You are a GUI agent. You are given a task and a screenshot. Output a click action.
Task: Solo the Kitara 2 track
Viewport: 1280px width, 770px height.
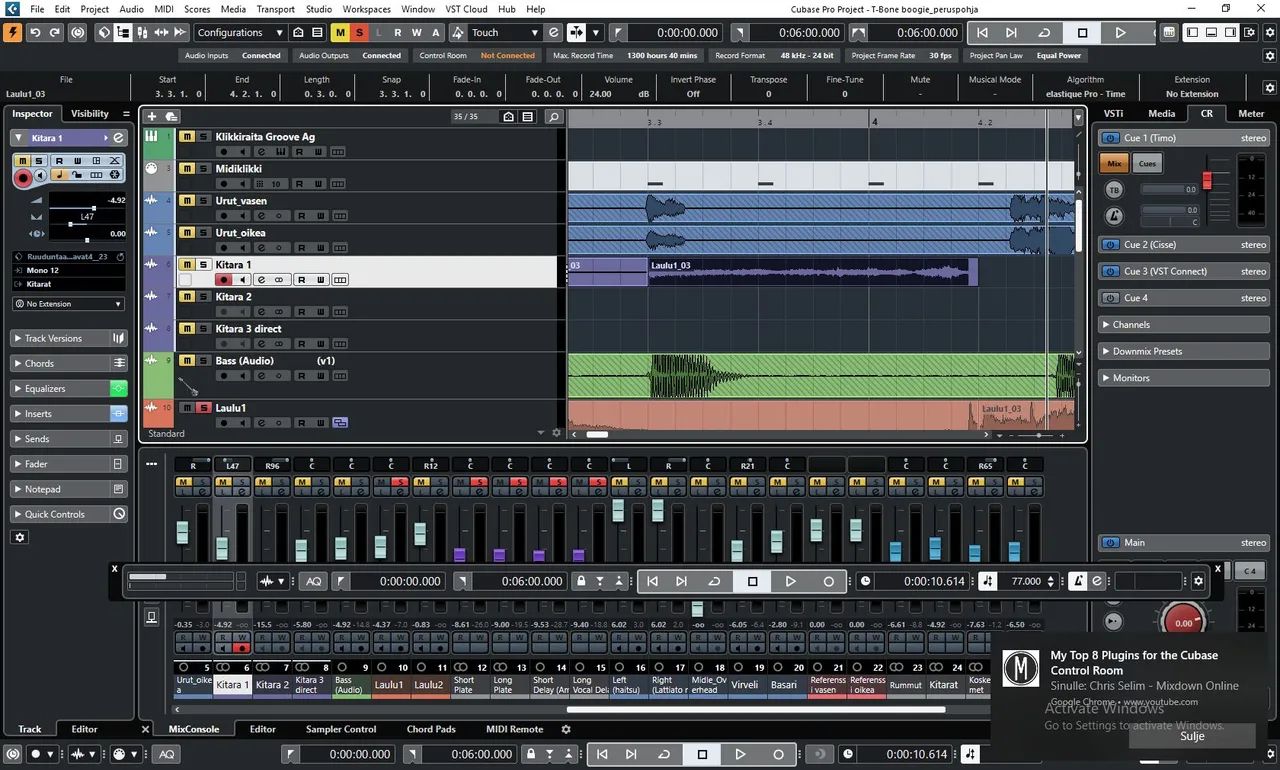click(x=203, y=297)
